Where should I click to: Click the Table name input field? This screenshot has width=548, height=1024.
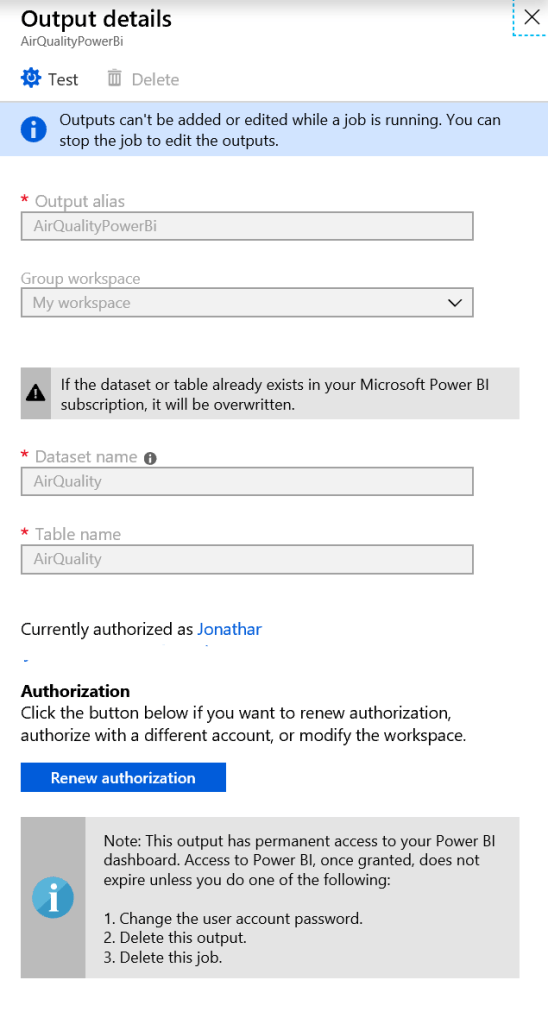click(247, 559)
